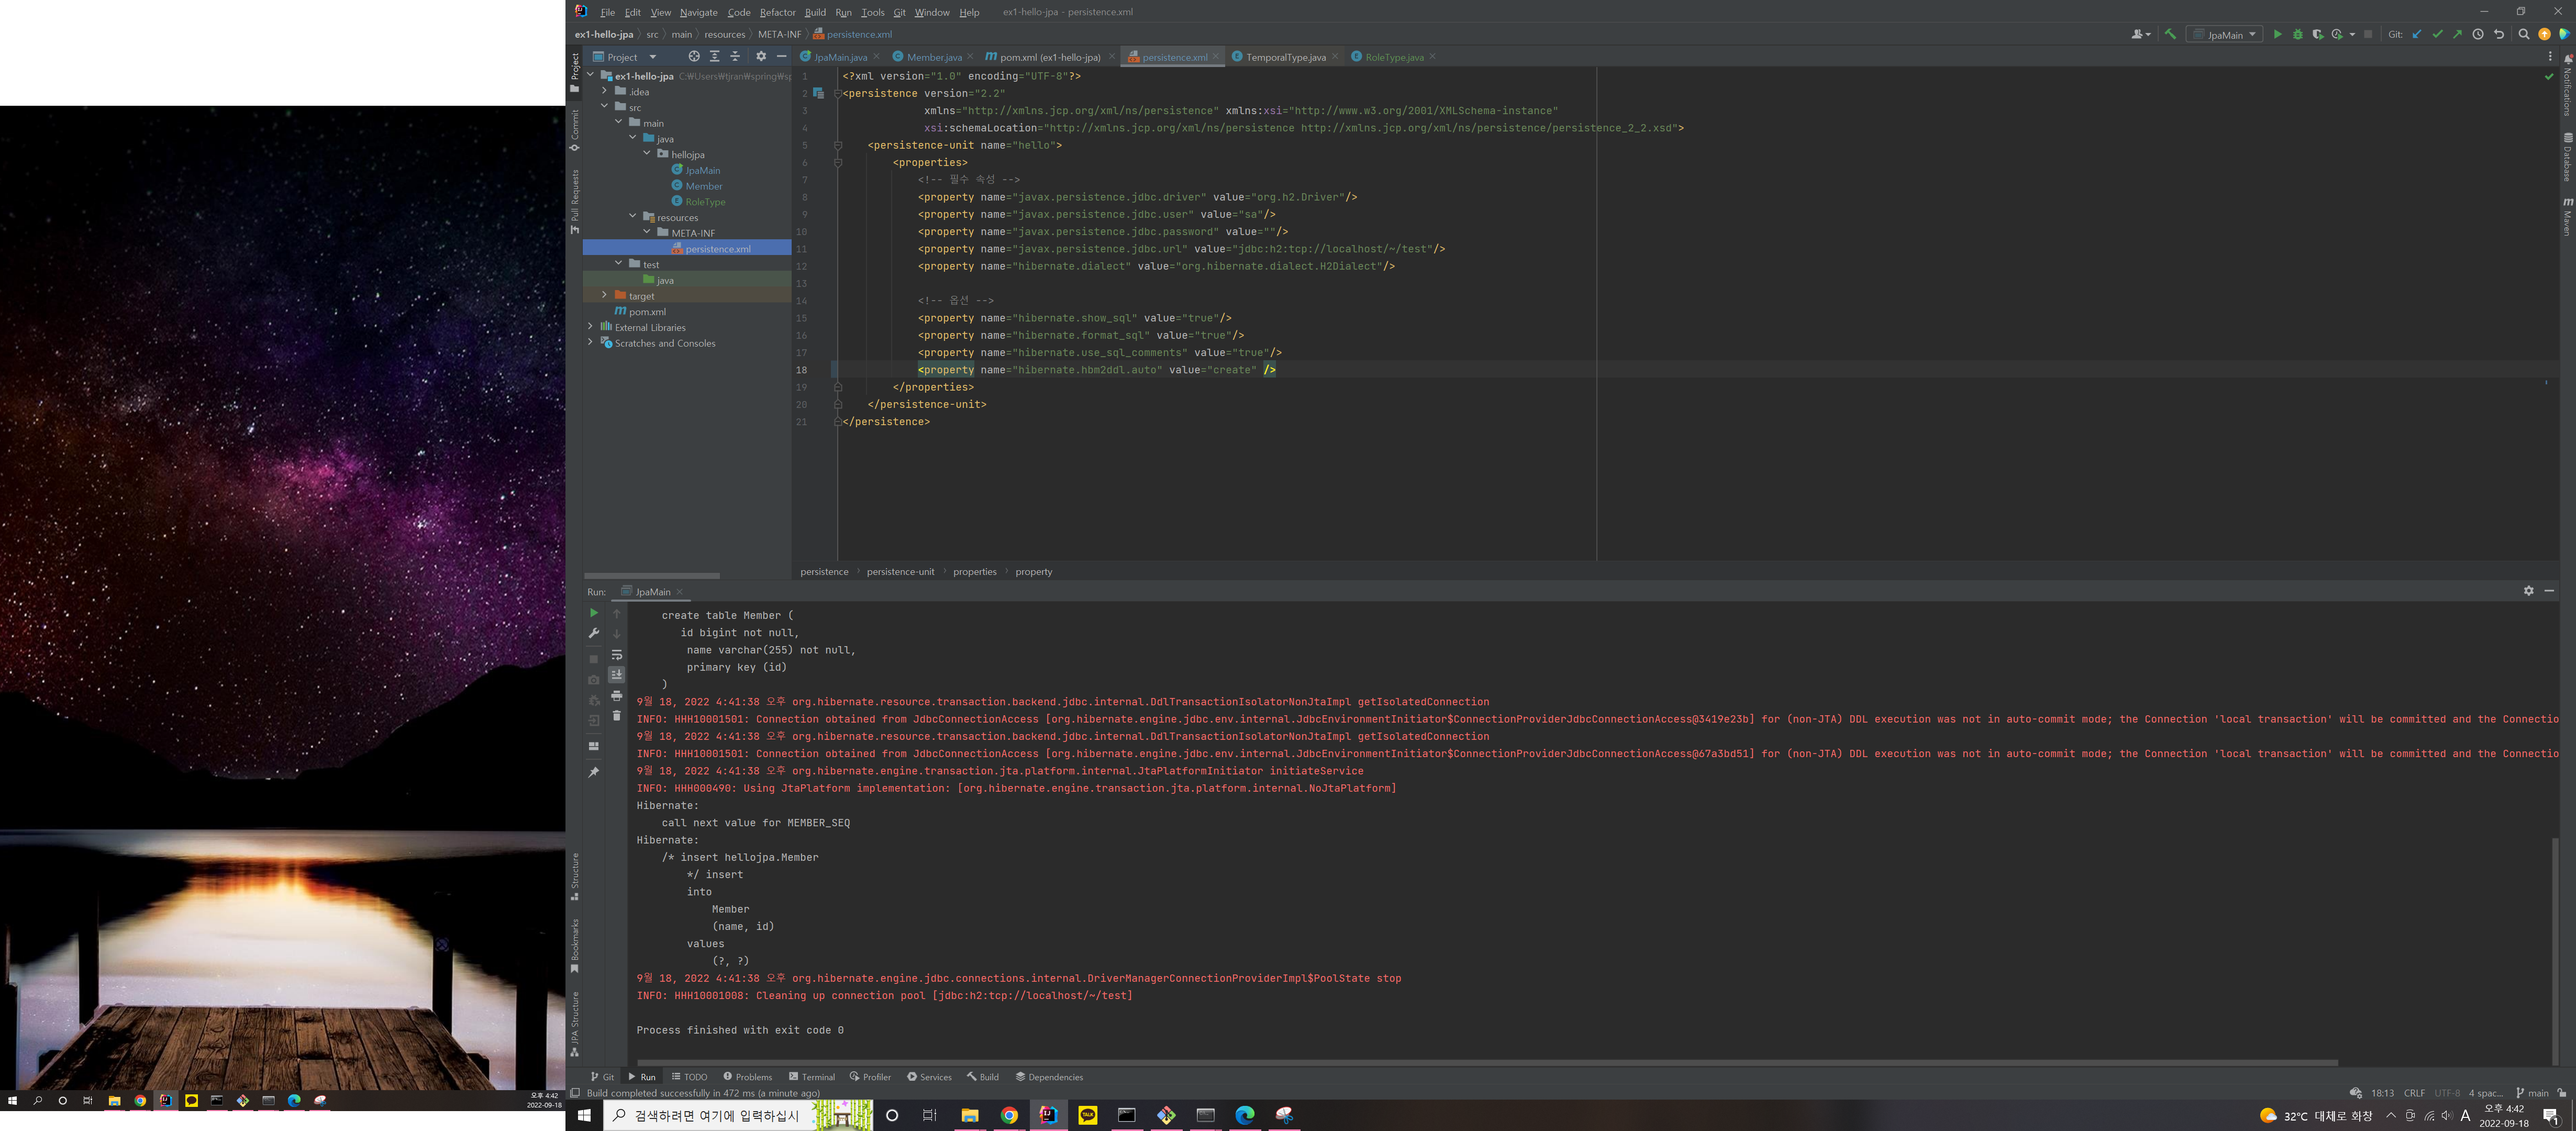Toggle soft-wrap in Run console
This screenshot has width=2576, height=1131.
616,655
